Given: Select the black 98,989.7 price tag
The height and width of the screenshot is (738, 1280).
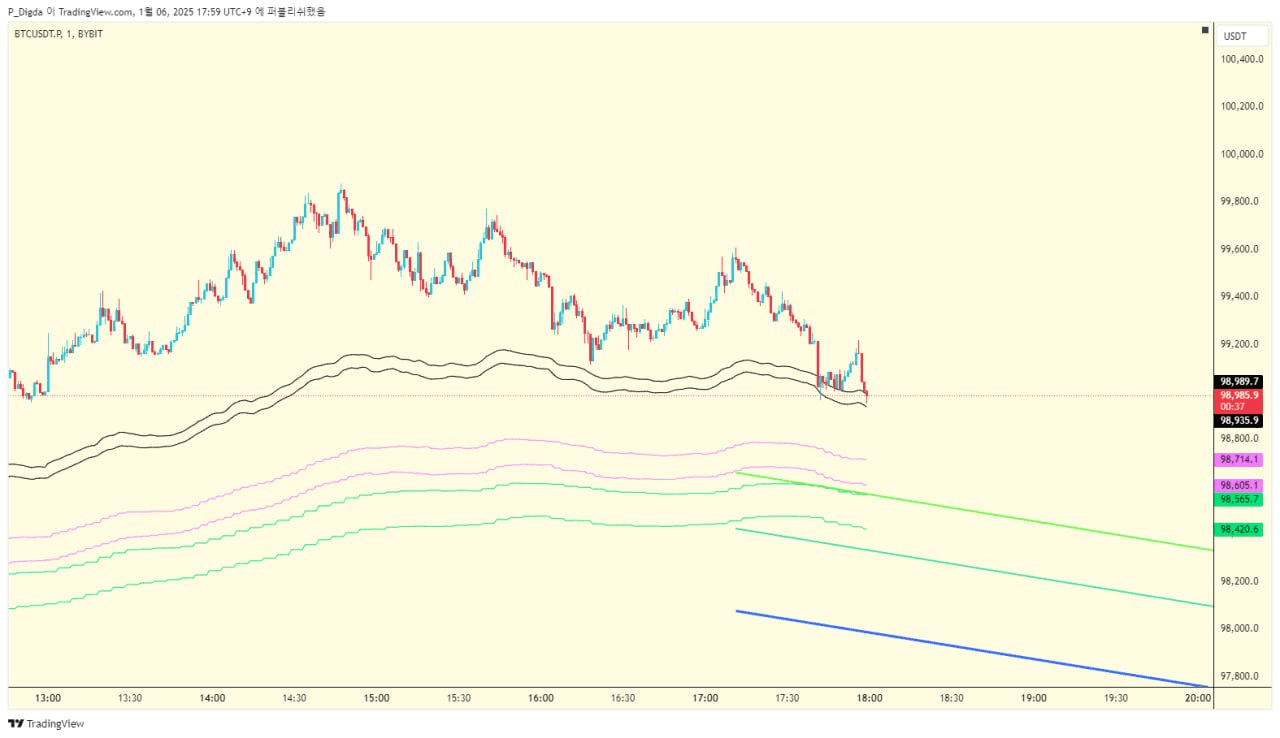Looking at the screenshot, I should (1239, 382).
